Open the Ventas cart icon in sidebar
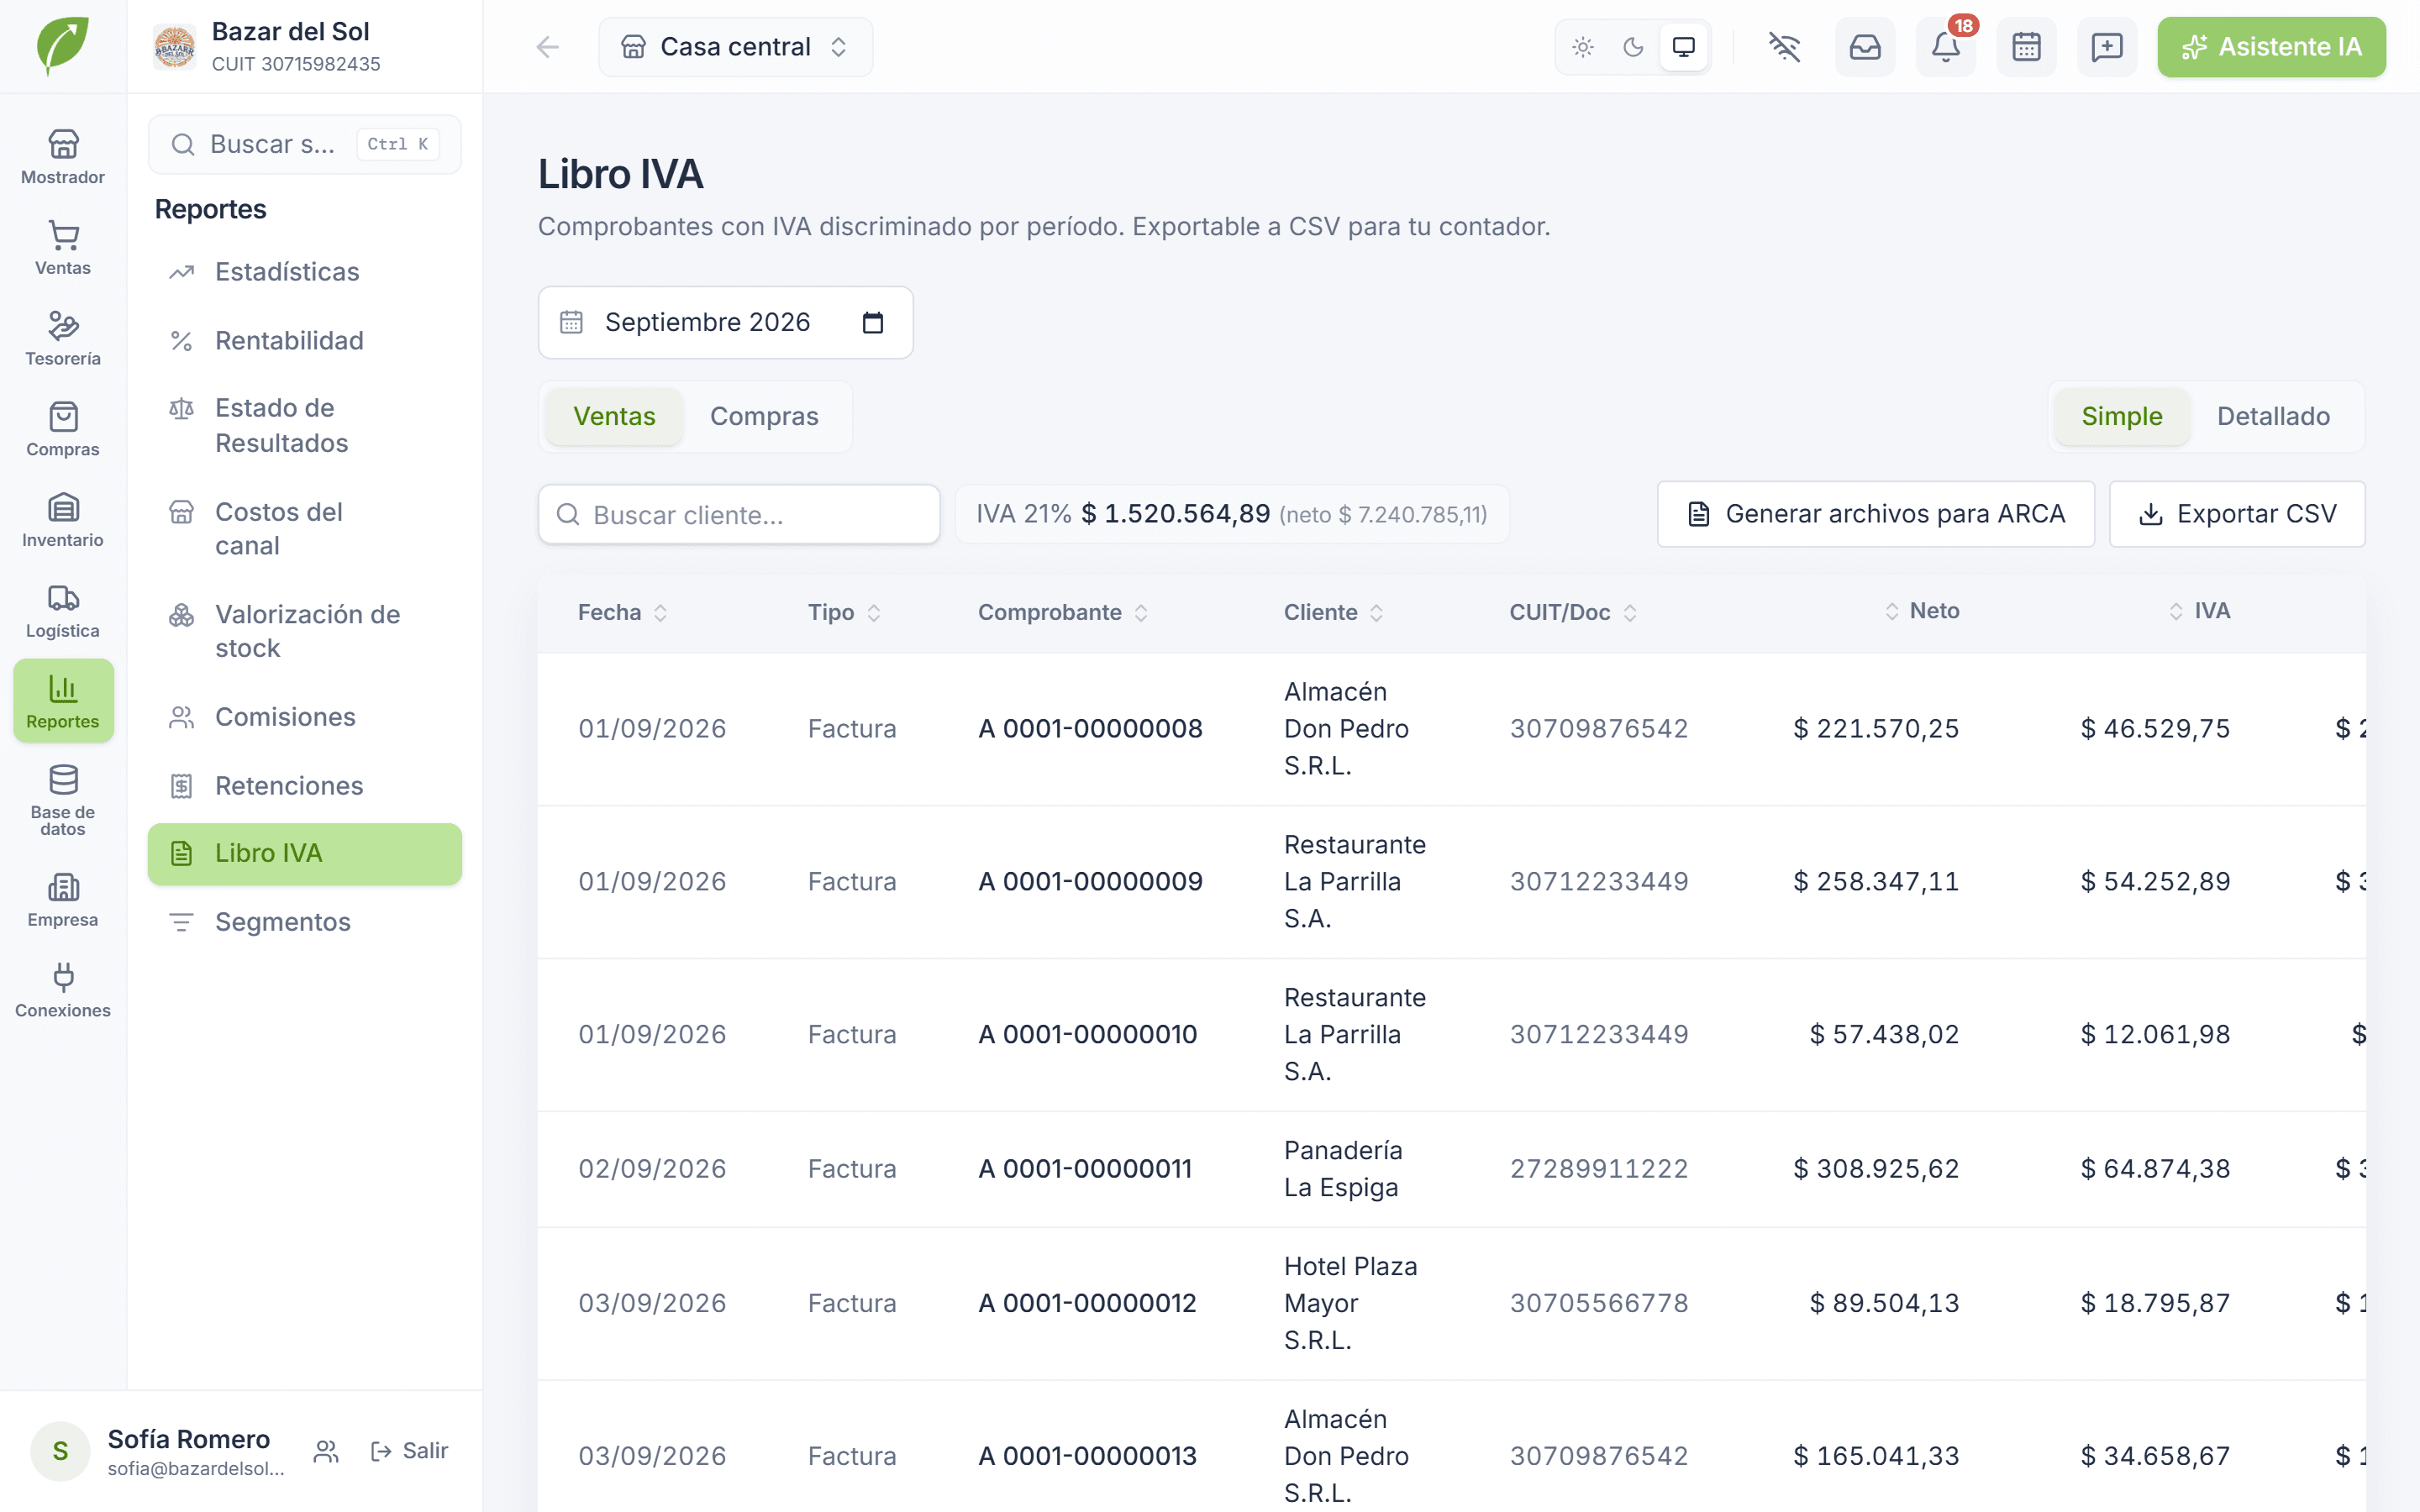This screenshot has width=2420, height=1512. click(x=63, y=248)
